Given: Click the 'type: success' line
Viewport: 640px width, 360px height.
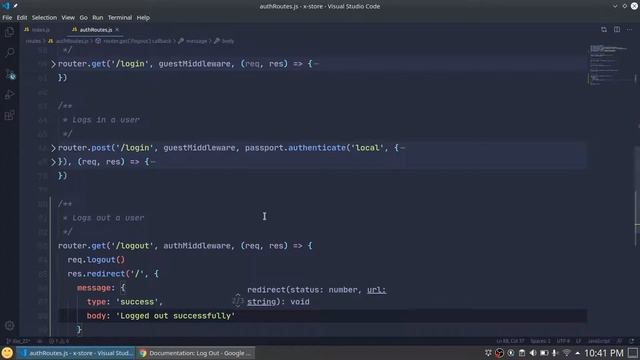Looking at the screenshot, I should [124, 302].
